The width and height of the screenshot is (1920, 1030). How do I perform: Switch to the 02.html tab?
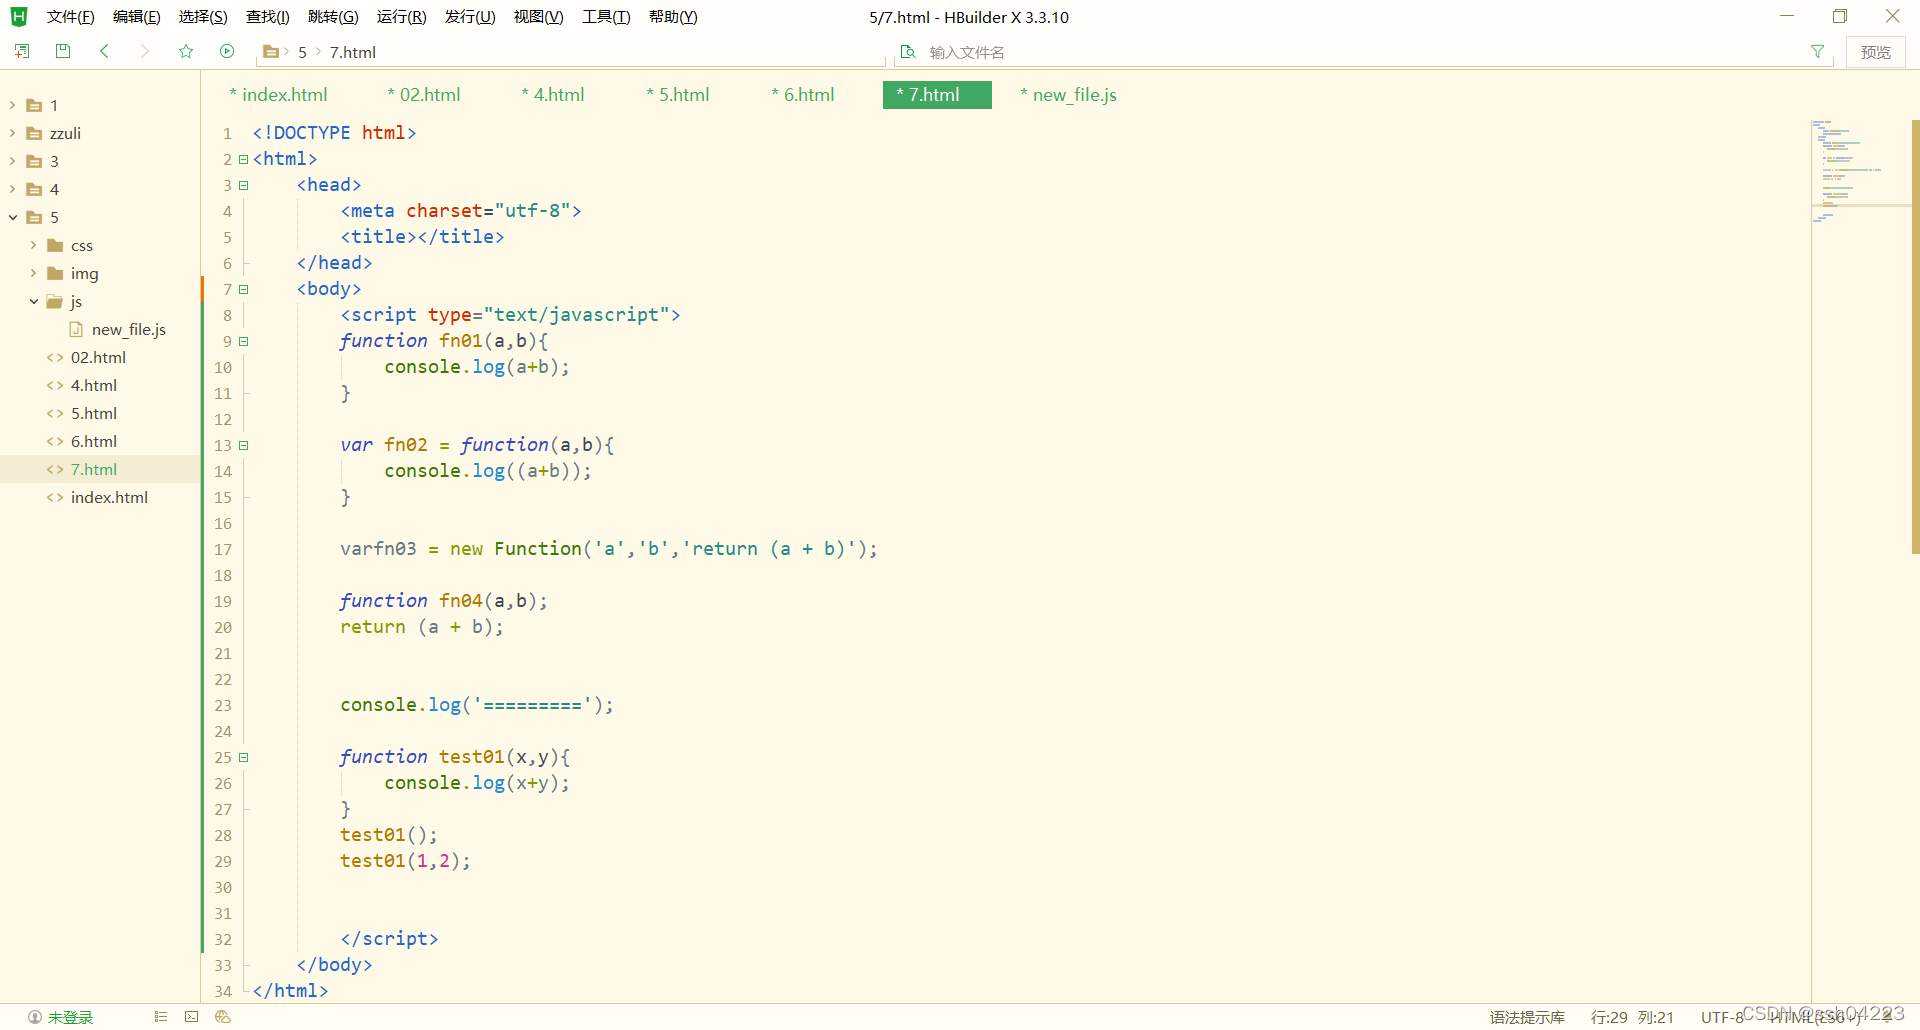tap(424, 95)
